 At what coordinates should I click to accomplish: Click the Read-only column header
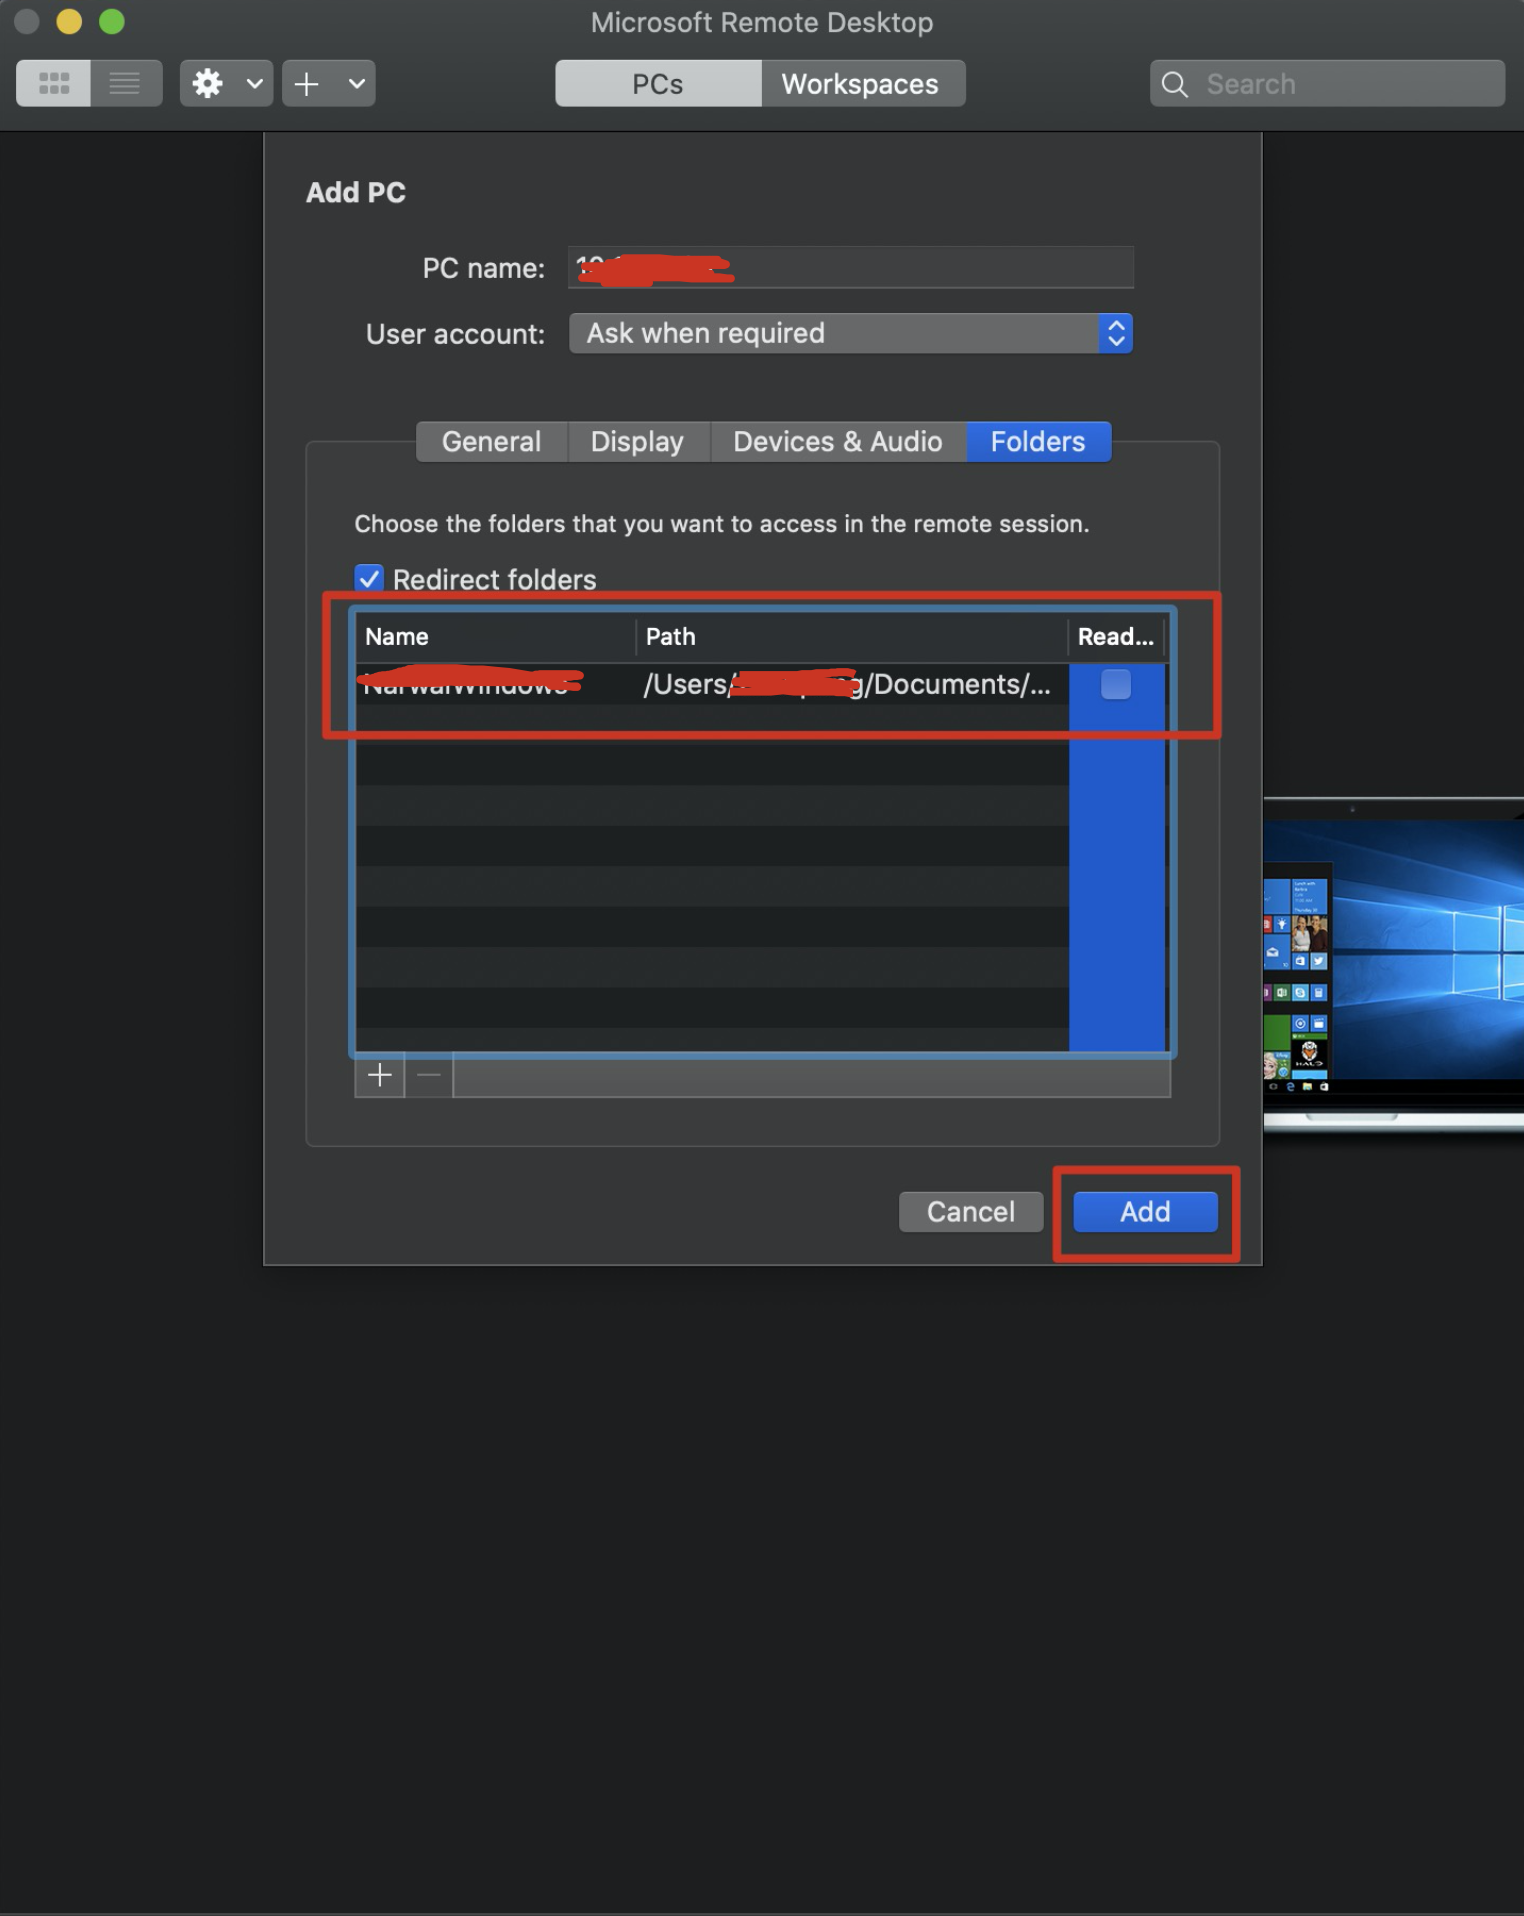pos(1116,637)
